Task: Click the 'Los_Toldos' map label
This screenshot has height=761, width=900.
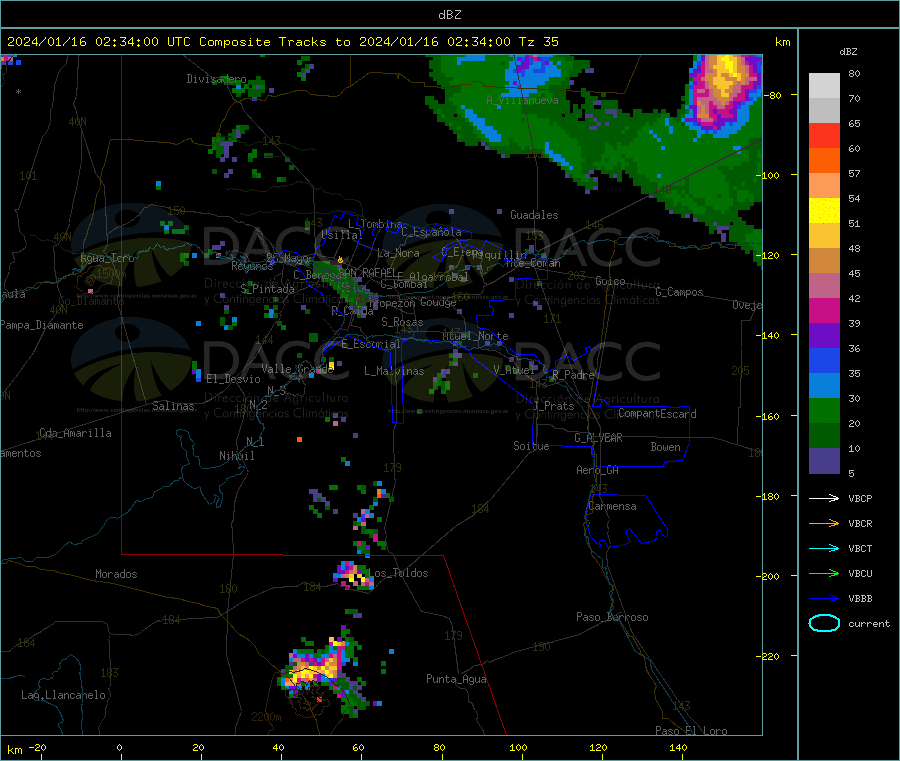Action: pyautogui.click(x=398, y=573)
